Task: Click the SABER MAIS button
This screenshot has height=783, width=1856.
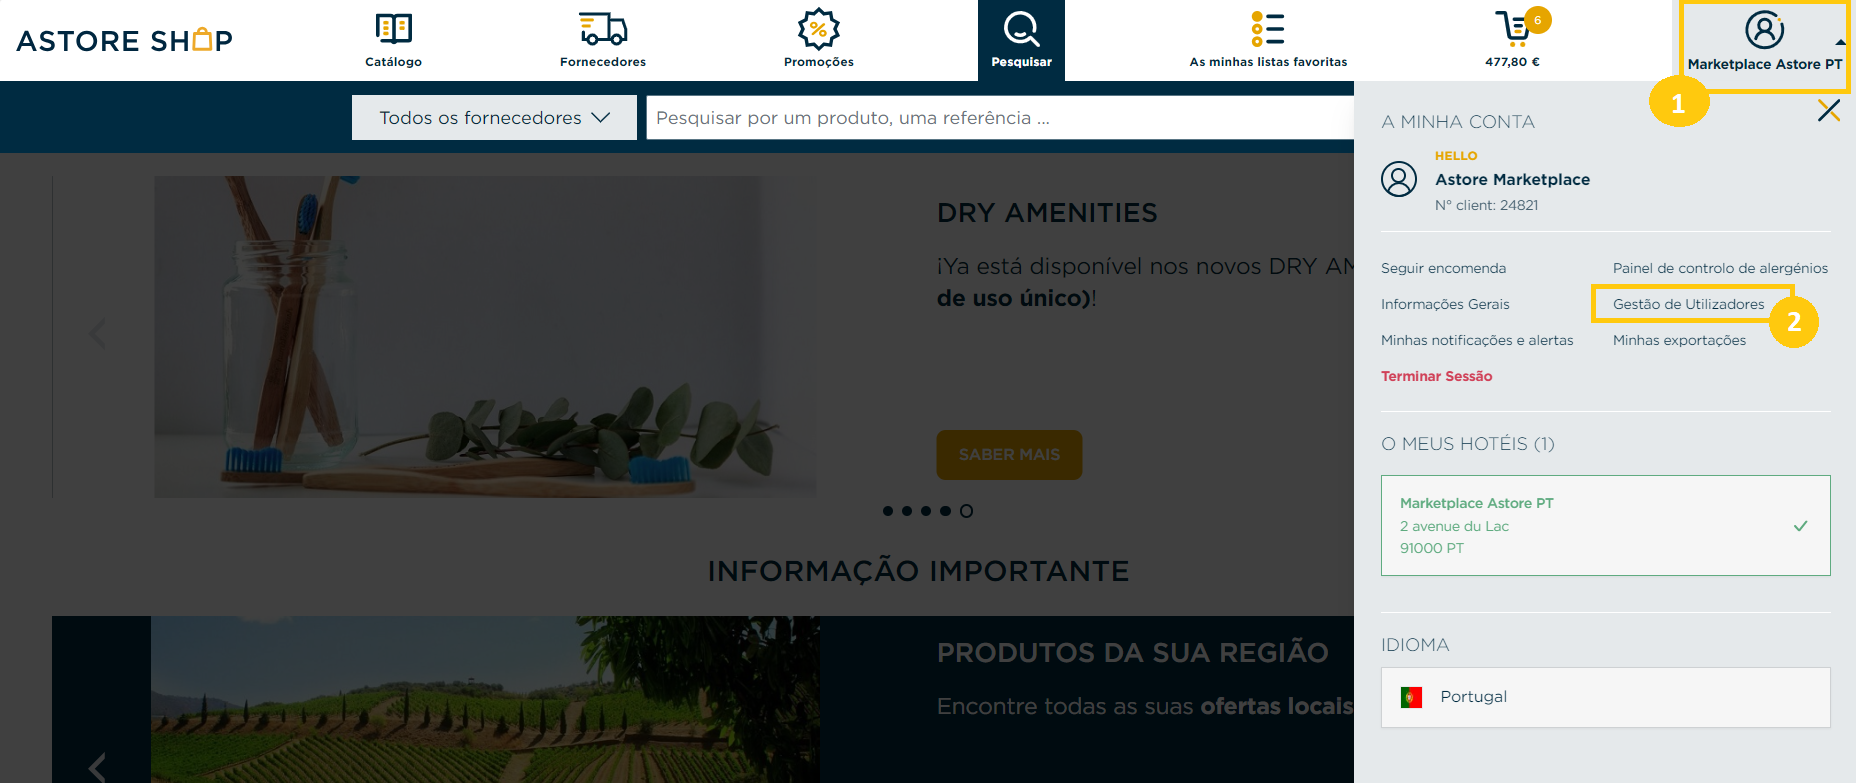Action: pos(1009,454)
